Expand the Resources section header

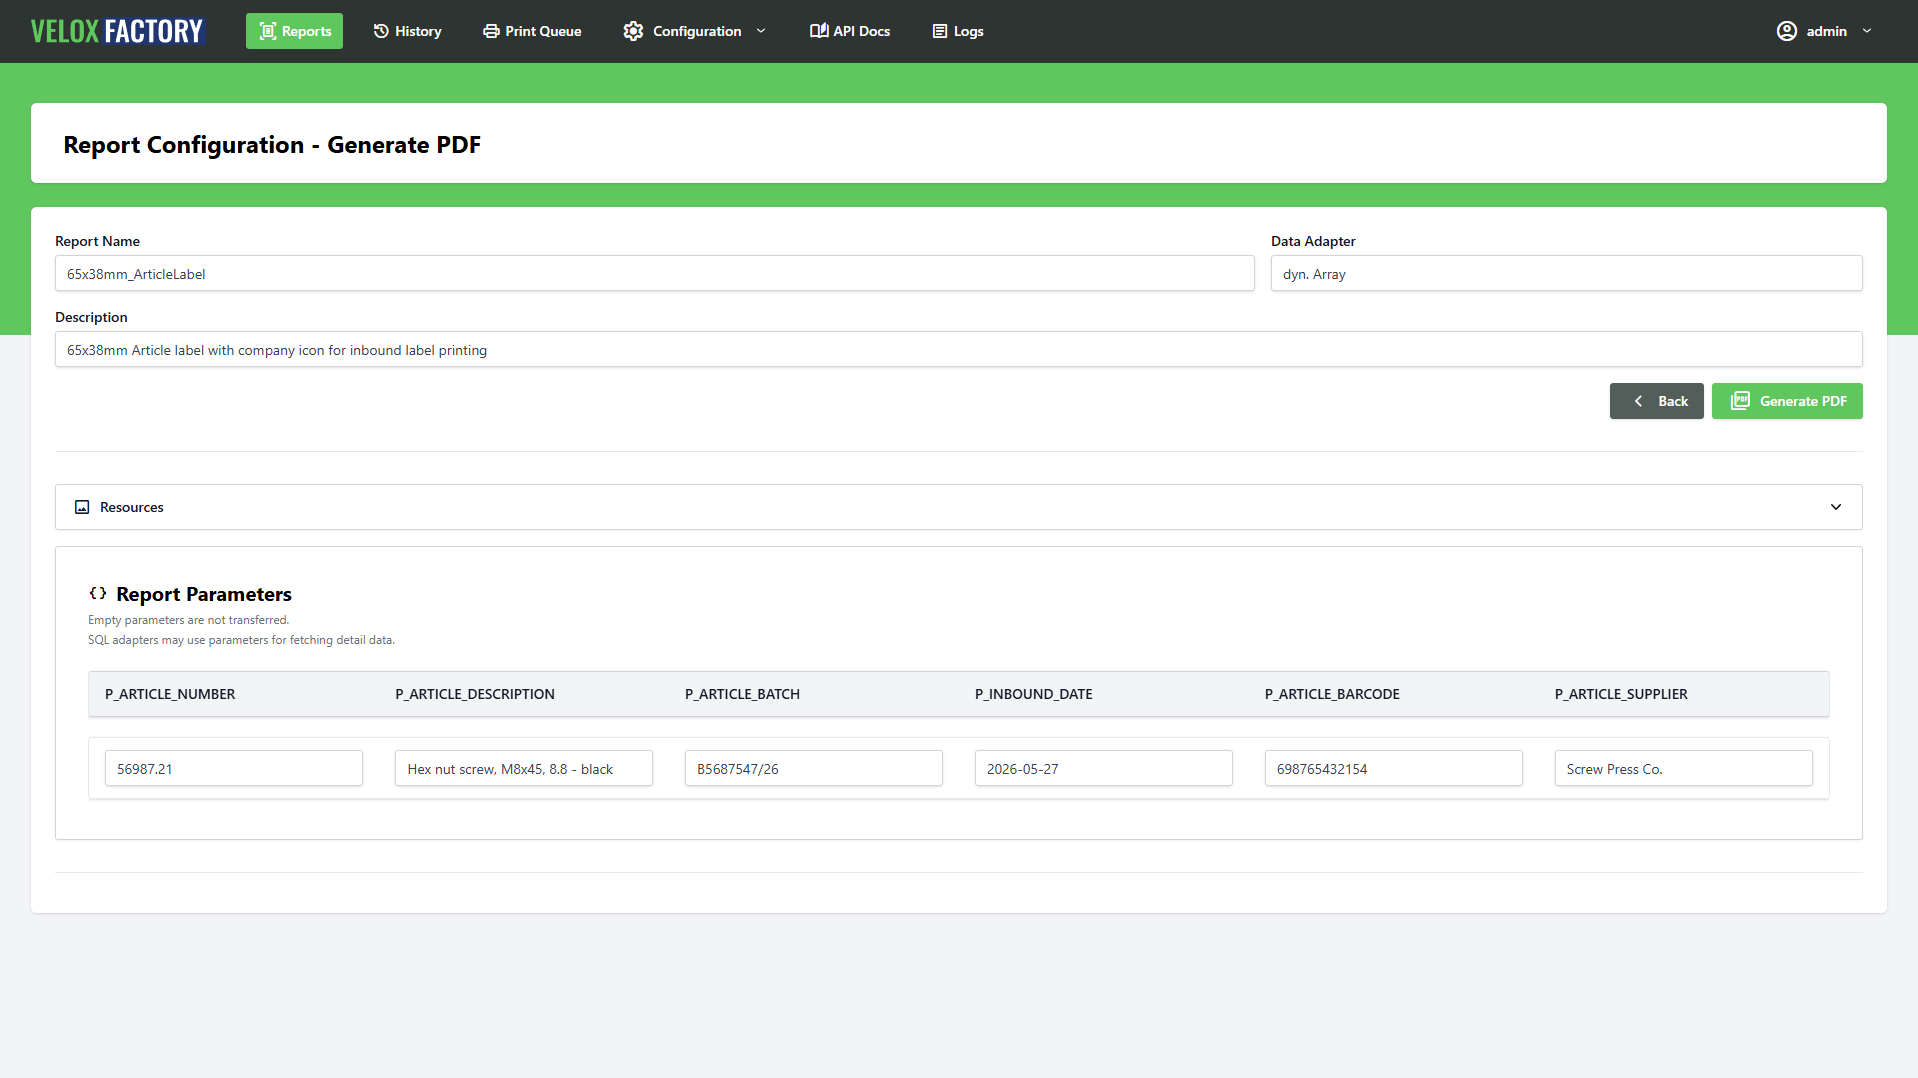(x=958, y=507)
